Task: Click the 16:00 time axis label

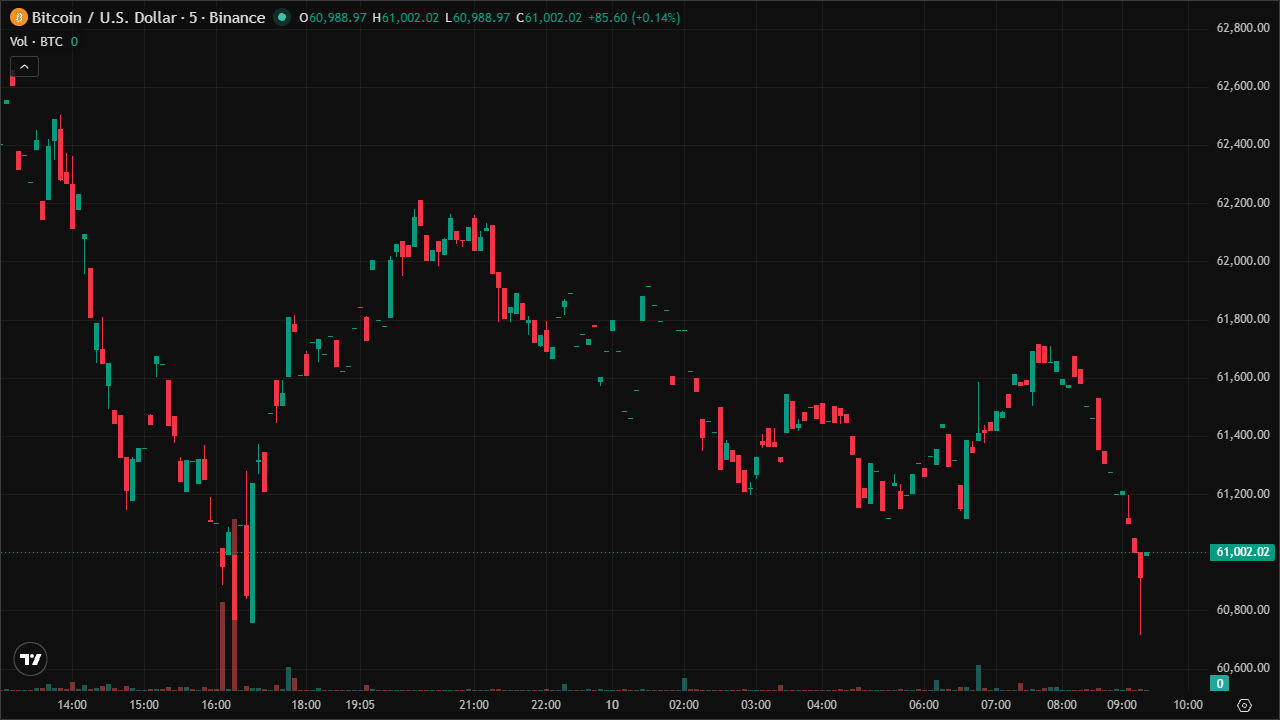Action: (216, 705)
